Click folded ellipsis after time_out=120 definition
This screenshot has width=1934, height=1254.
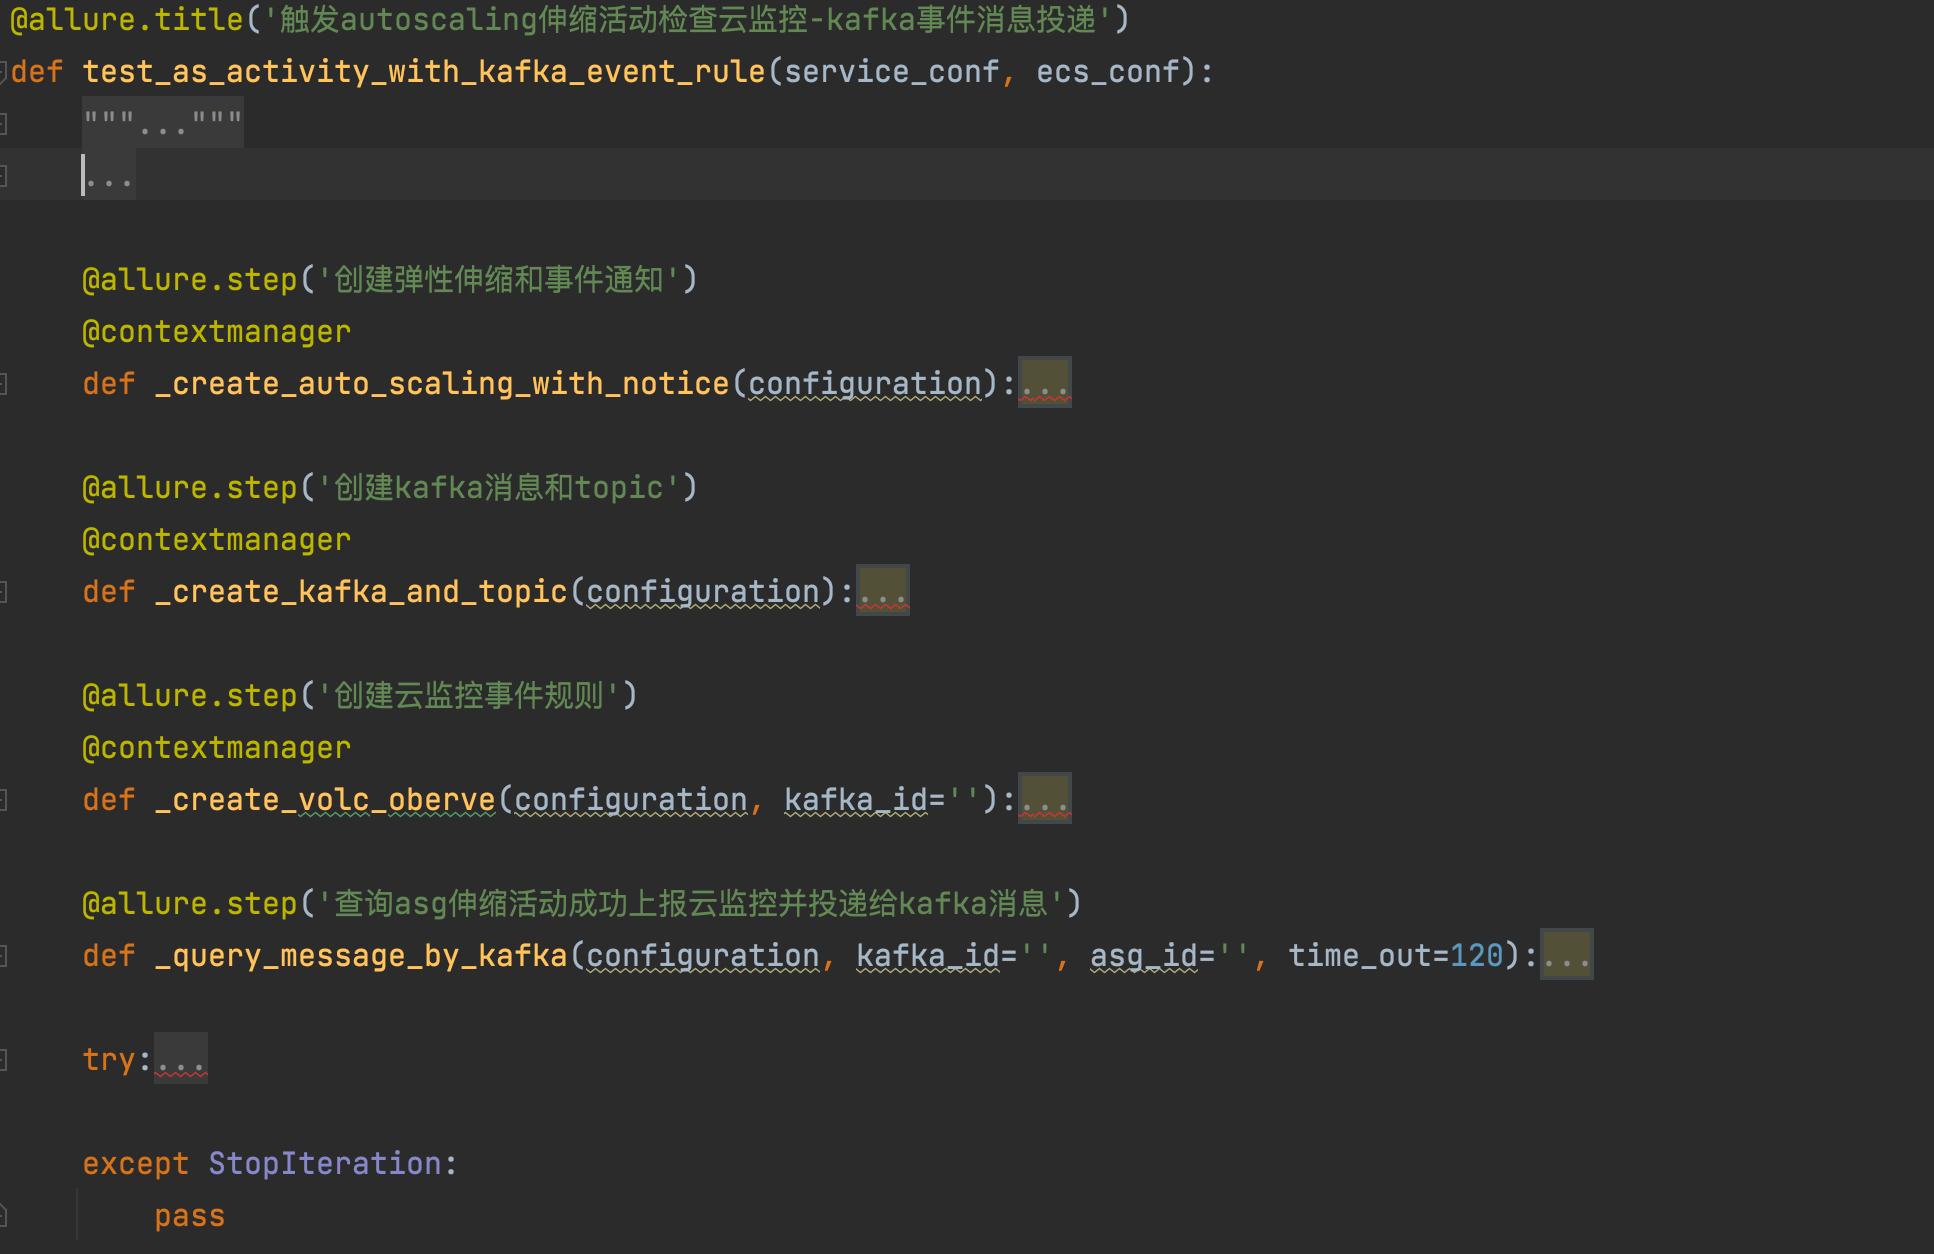(x=1566, y=956)
